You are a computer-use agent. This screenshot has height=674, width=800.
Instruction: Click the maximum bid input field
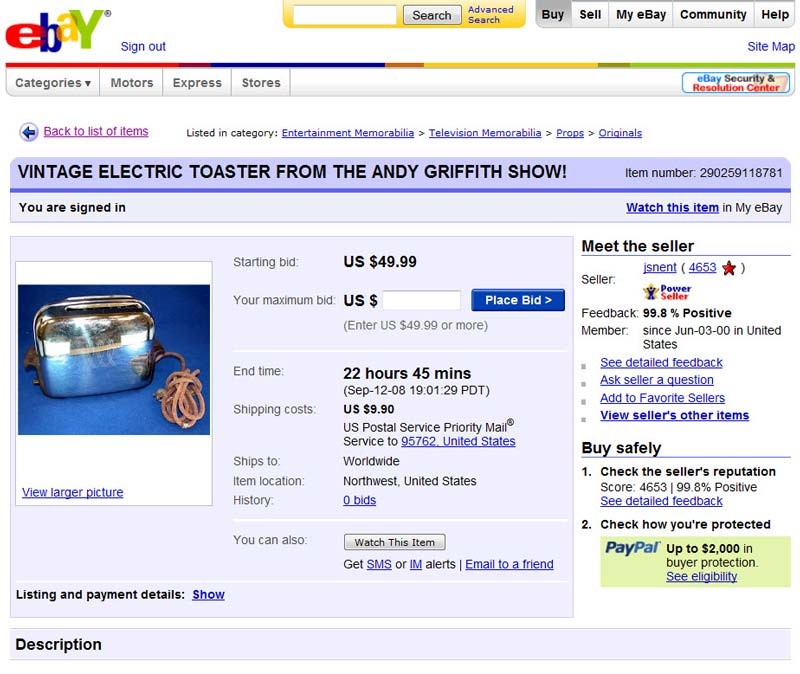[421, 300]
